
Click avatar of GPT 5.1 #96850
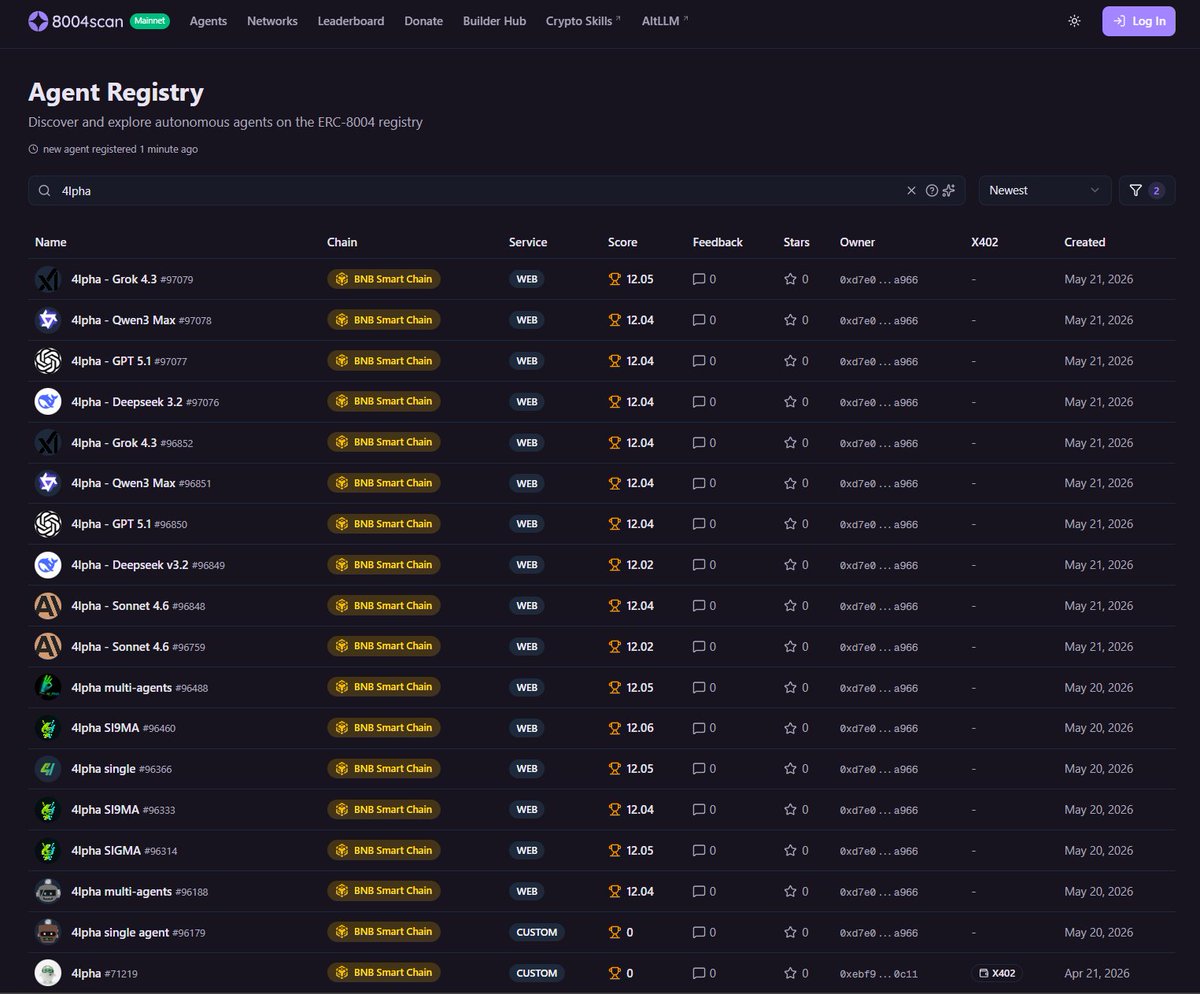(48, 524)
